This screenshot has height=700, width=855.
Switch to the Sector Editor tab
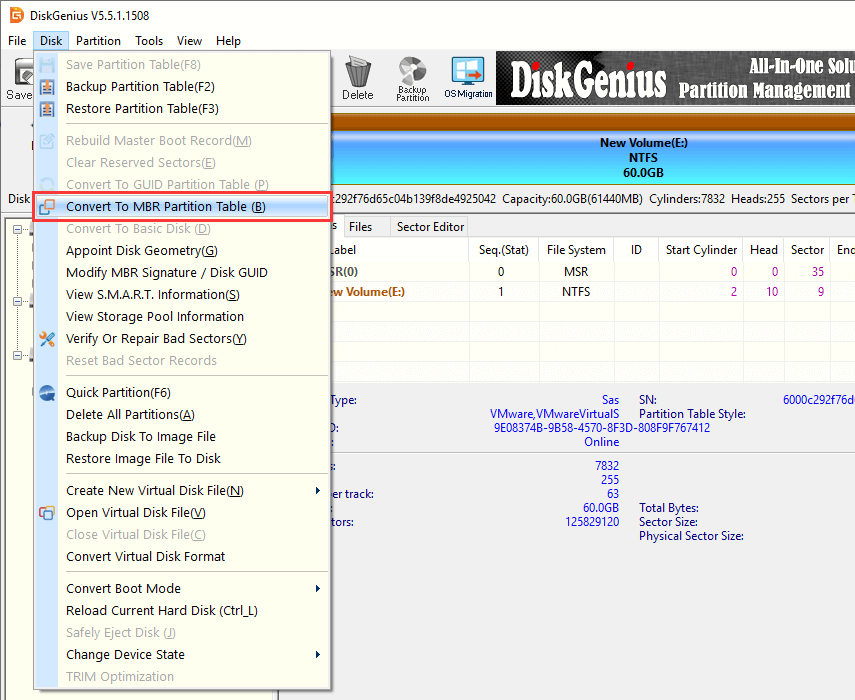[430, 227]
